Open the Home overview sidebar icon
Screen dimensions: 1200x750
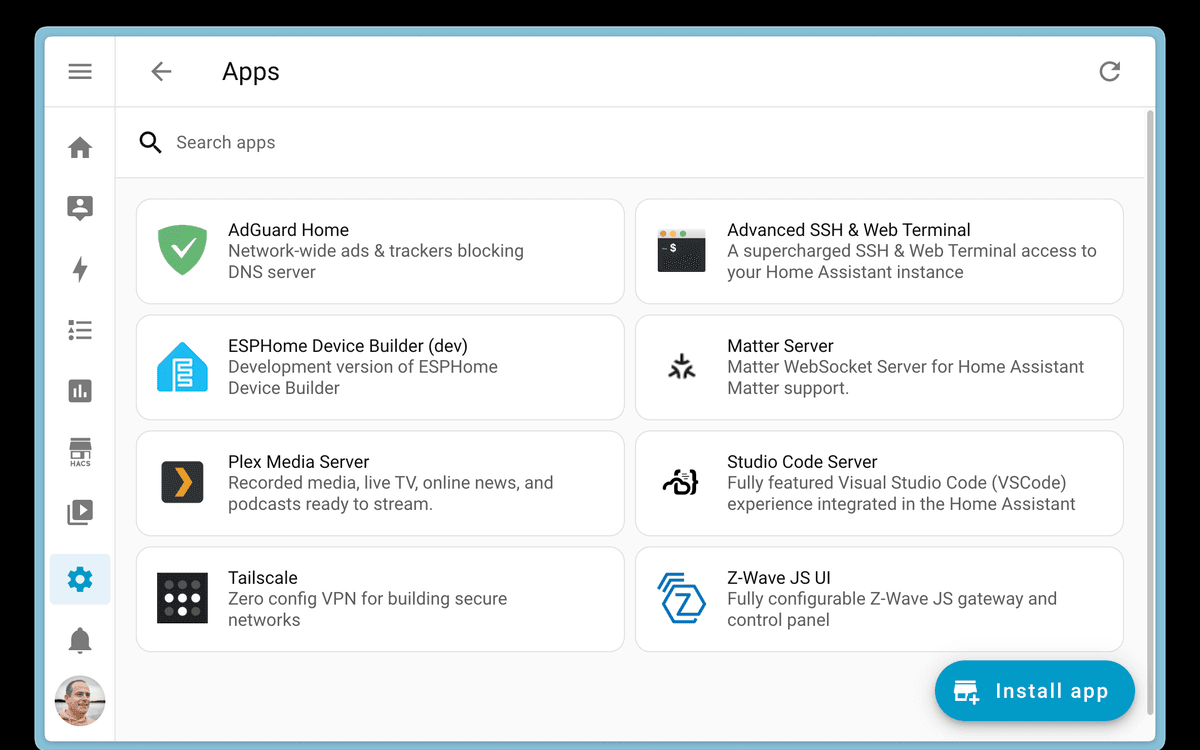point(80,148)
